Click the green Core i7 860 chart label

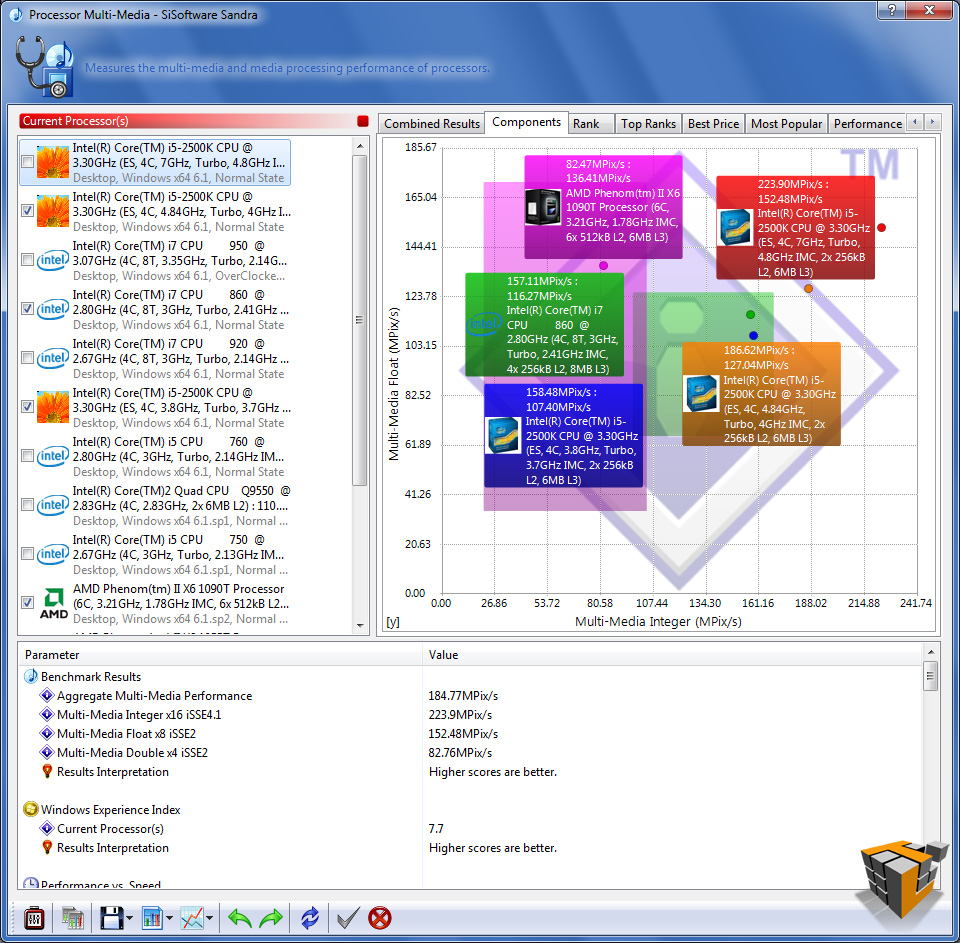tap(544, 325)
